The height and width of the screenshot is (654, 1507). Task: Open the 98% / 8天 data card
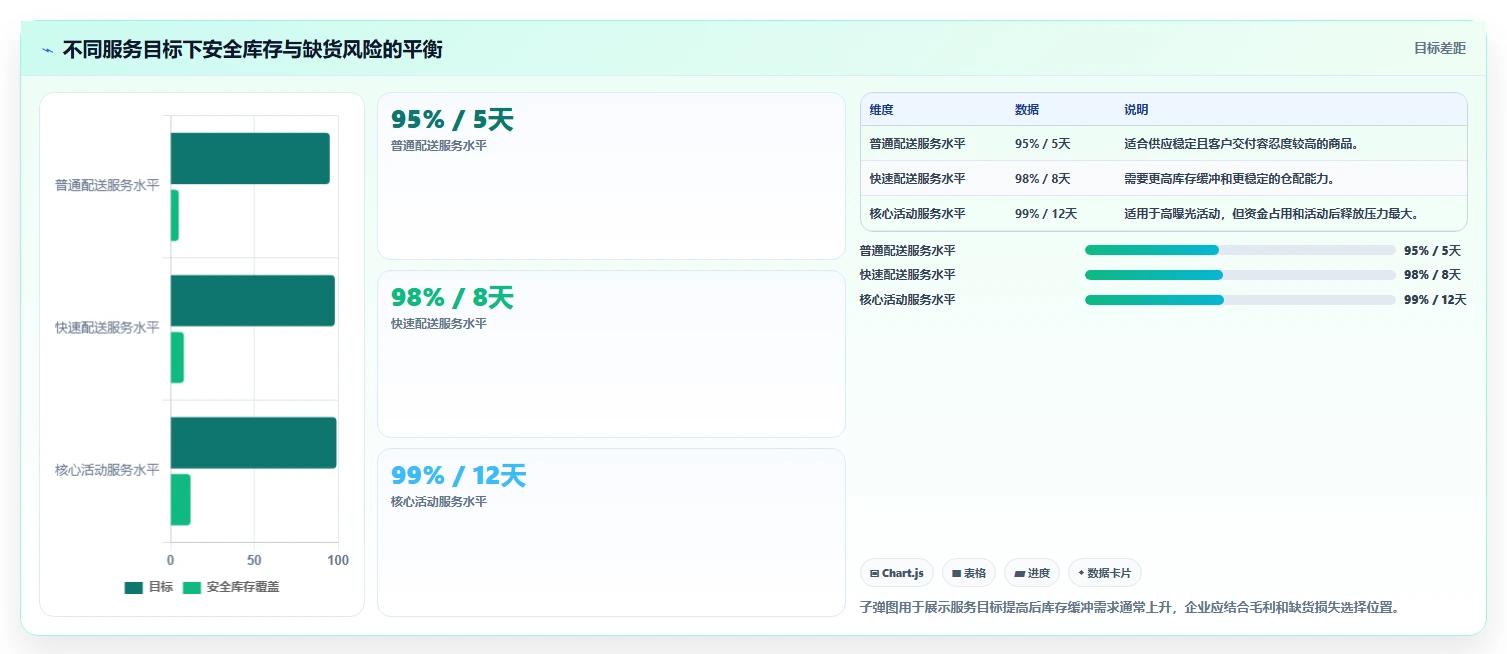[611, 354]
